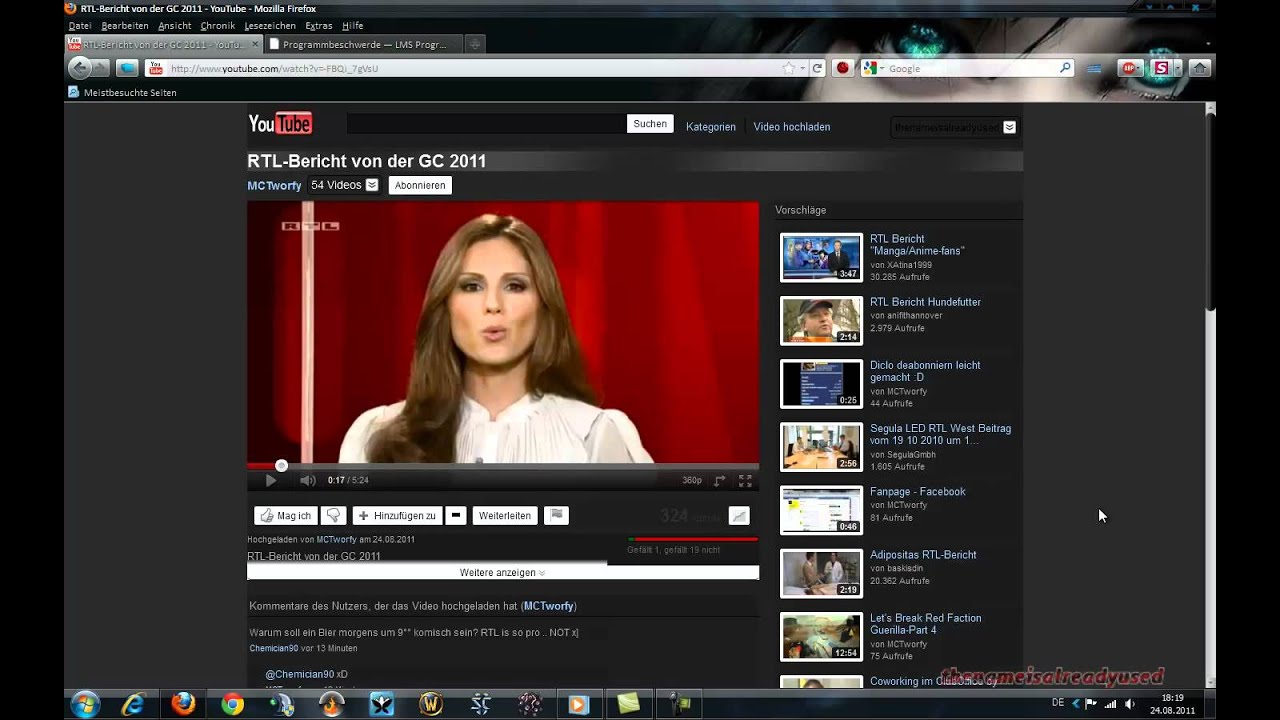
Task: Open the Bearbeiten menu
Action: 125,25
